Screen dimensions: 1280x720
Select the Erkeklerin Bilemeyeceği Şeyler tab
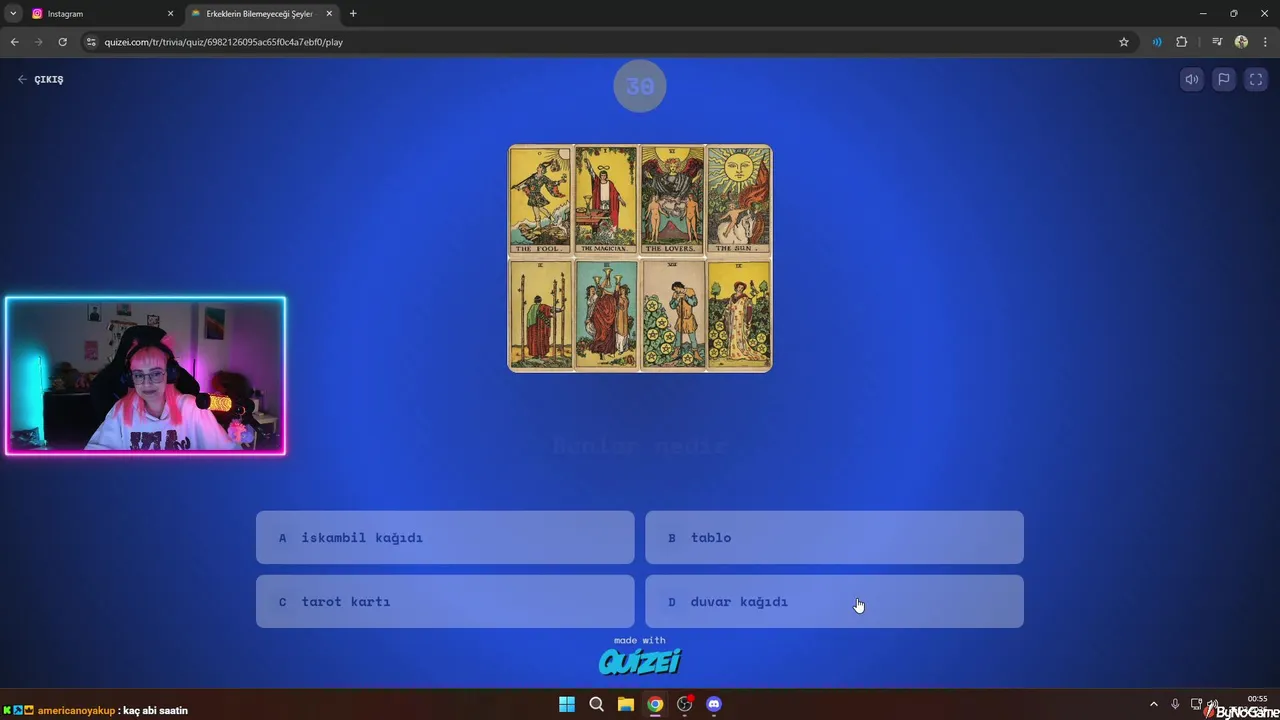click(x=258, y=14)
